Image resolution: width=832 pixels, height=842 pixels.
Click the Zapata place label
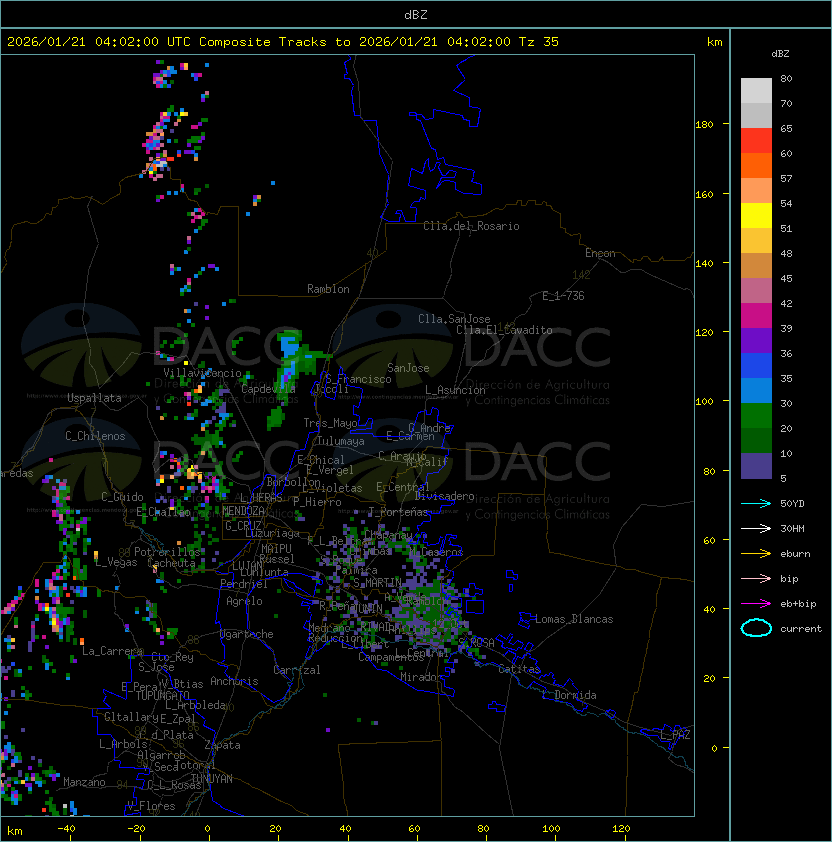click(x=222, y=745)
